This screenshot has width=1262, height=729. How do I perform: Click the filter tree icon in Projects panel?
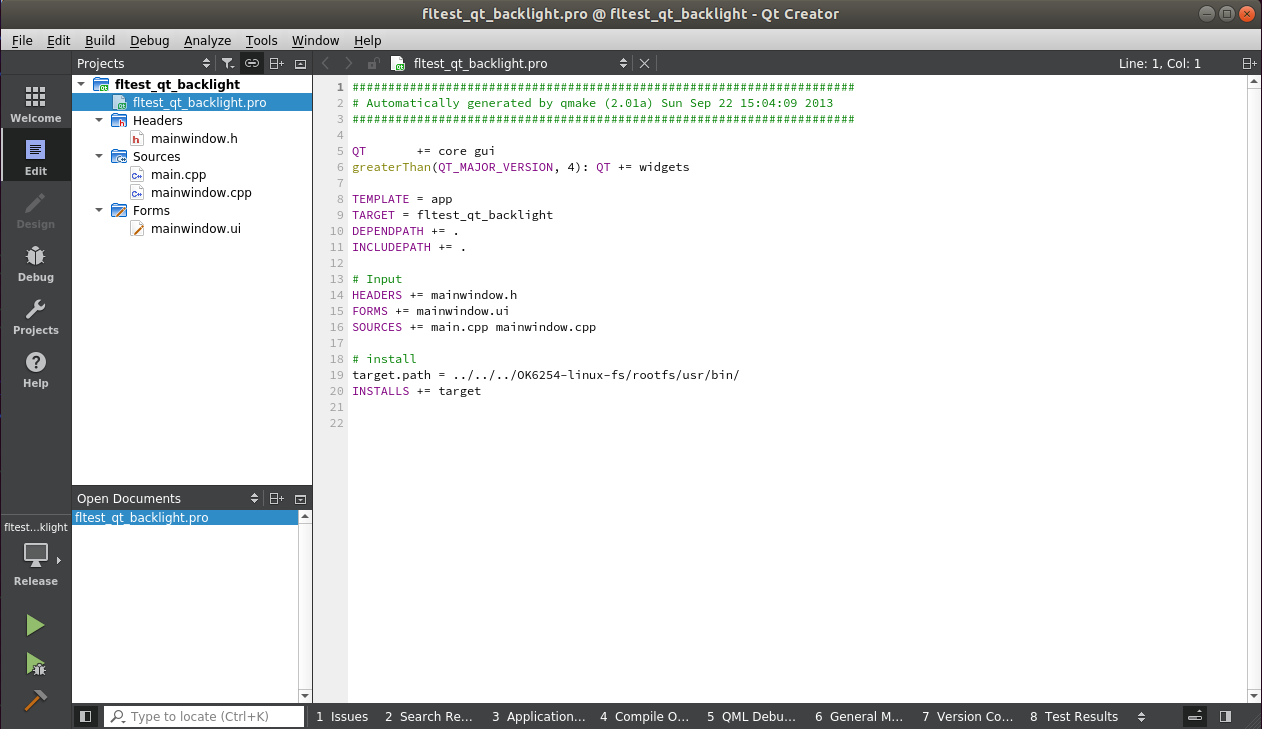(228, 63)
